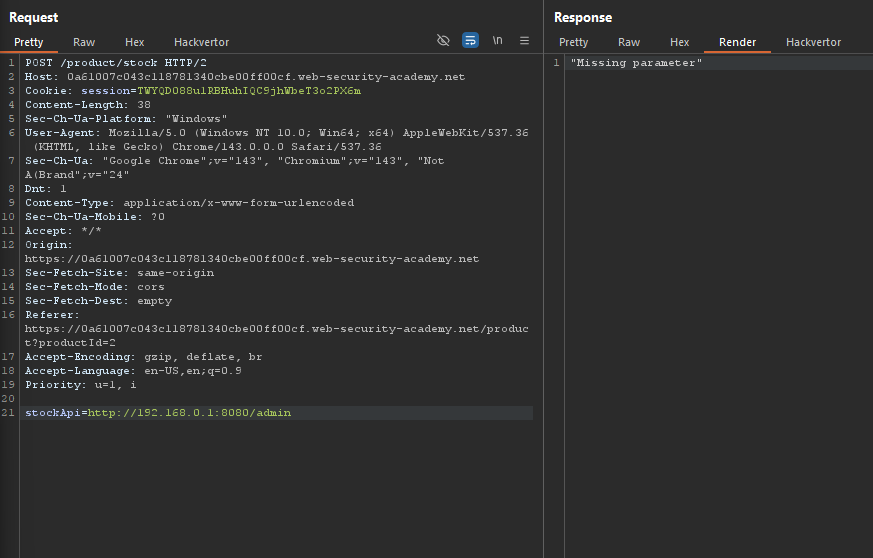The width and height of the screenshot is (873, 558).
Task: Click the Accept-Encoding header line
Action: 144,357
